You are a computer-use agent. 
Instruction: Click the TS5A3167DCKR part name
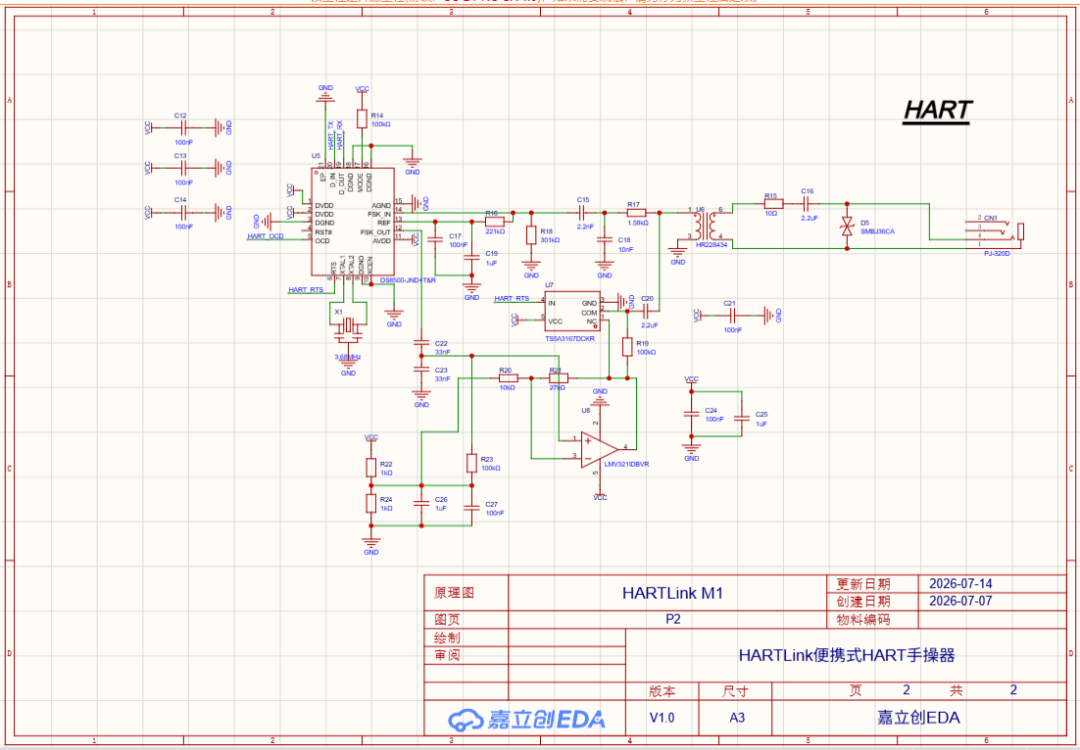[570, 339]
